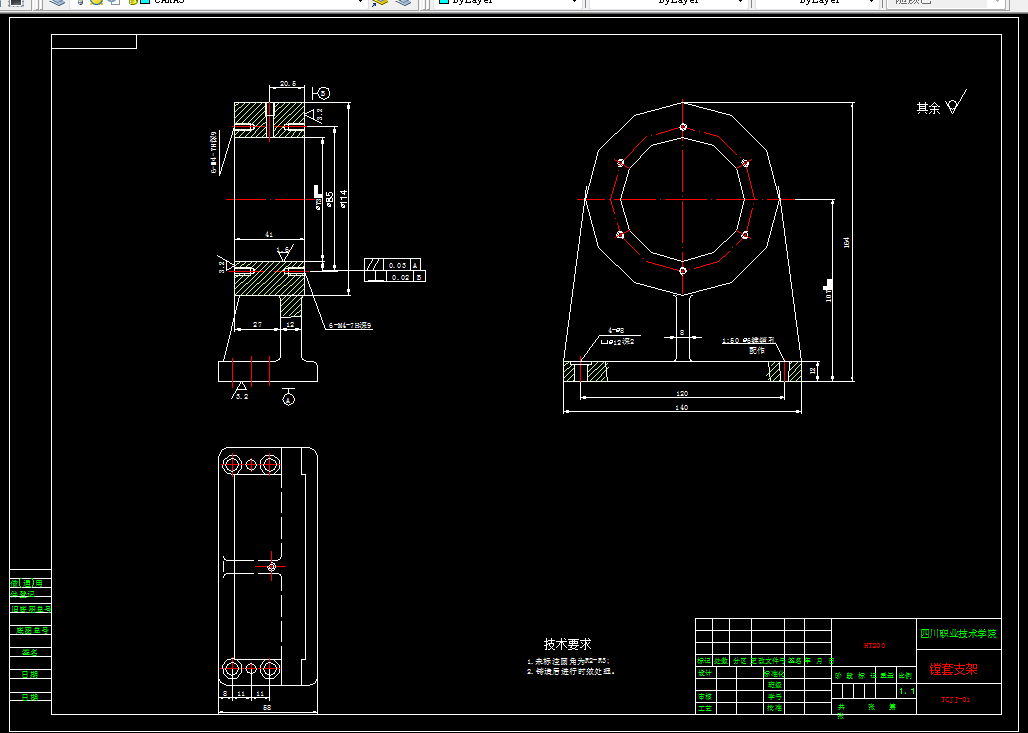Select the 设计 title block label
This screenshot has width=1028, height=733.
point(705,673)
